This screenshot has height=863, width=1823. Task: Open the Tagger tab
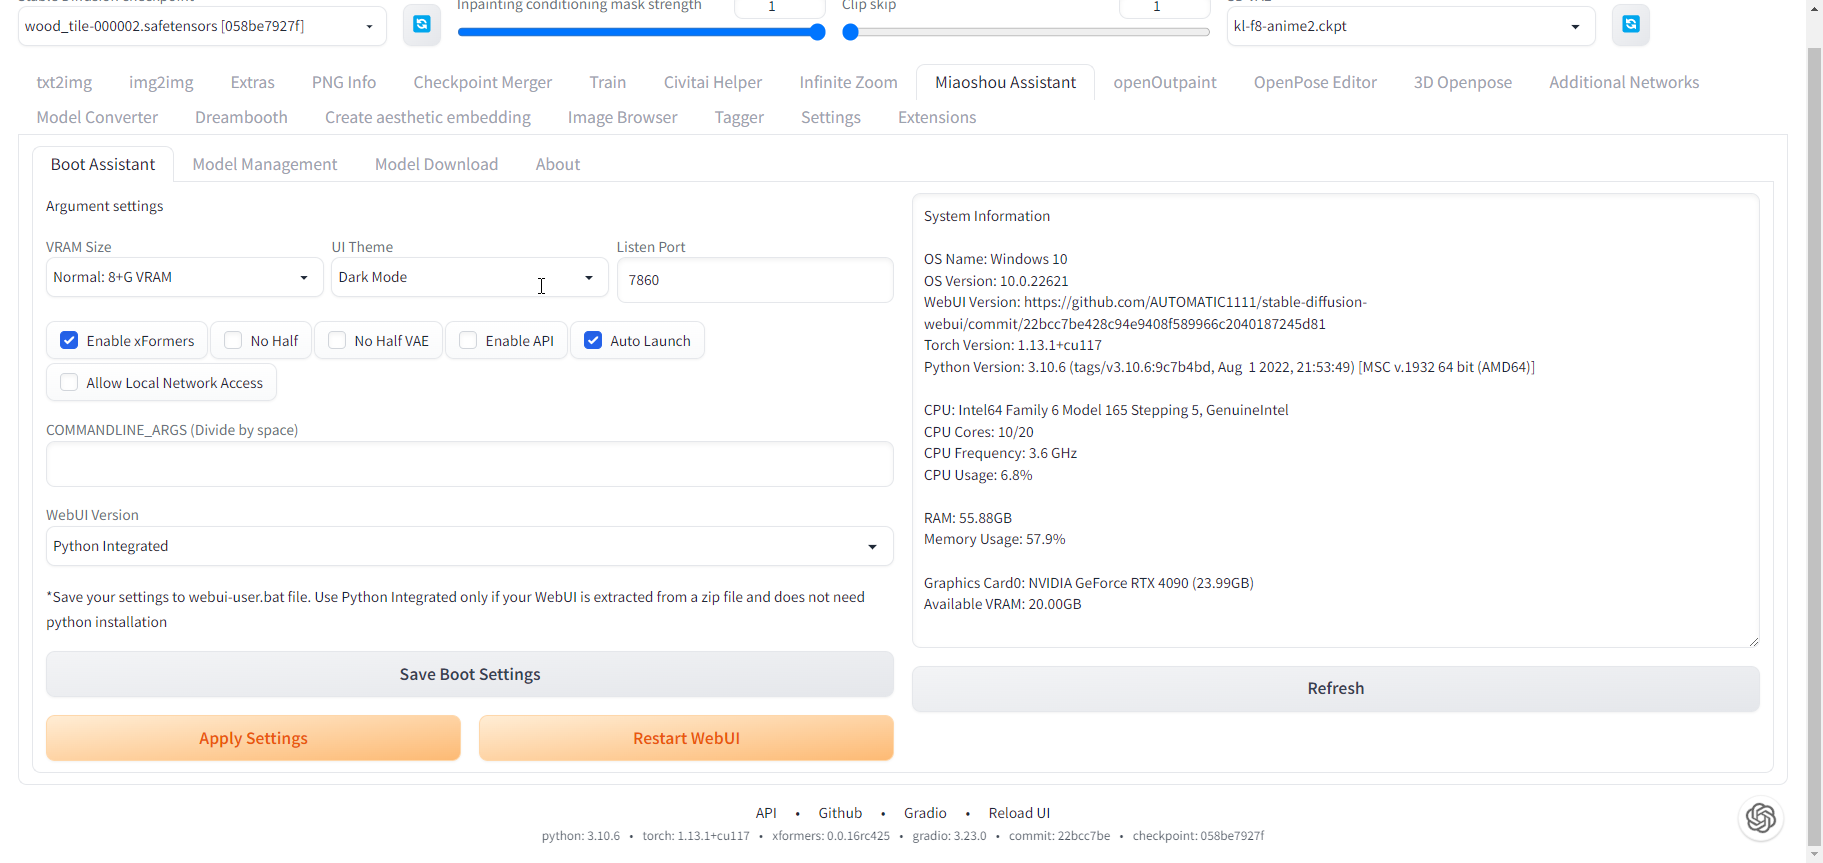(x=739, y=117)
